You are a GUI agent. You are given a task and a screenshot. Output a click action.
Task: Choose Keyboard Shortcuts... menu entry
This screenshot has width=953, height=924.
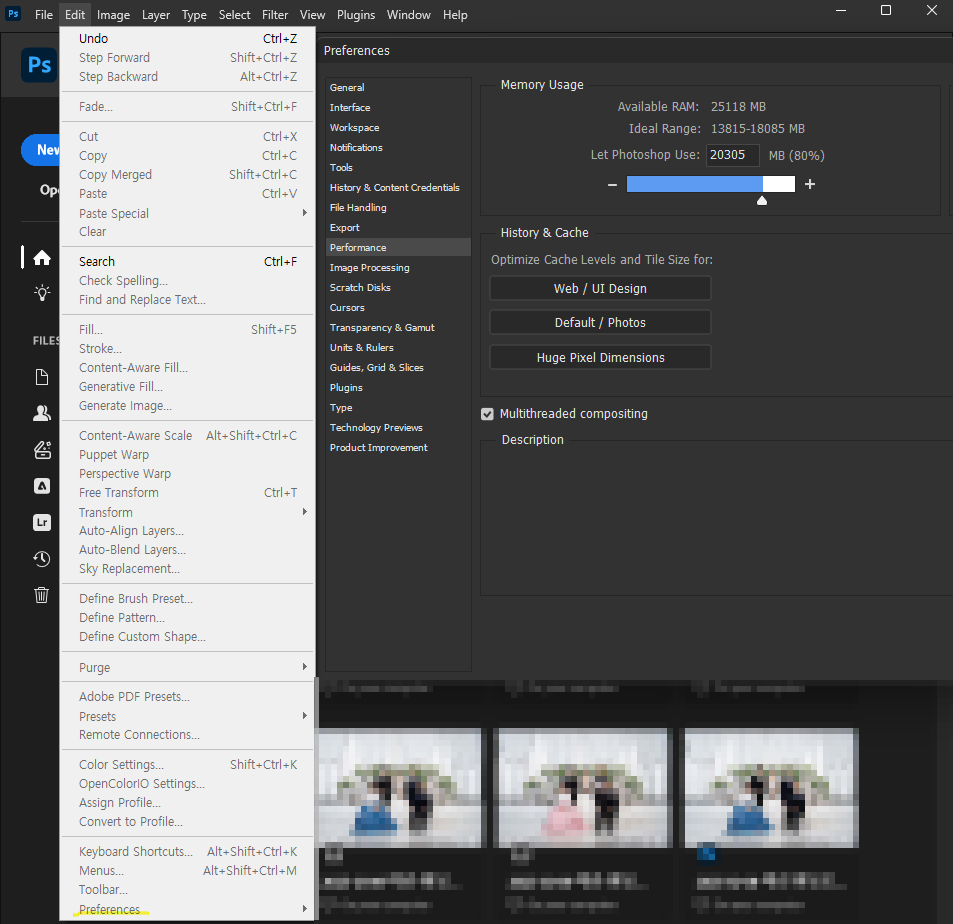pos(187,852)
